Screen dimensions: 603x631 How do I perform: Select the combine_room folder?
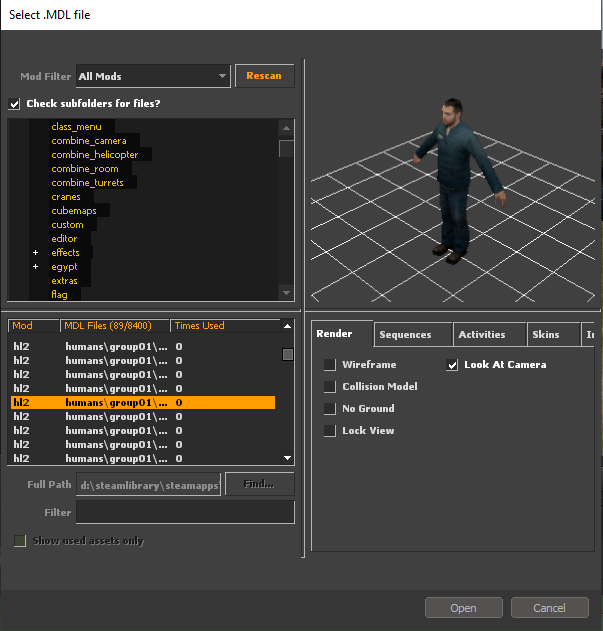click(85, 169)
